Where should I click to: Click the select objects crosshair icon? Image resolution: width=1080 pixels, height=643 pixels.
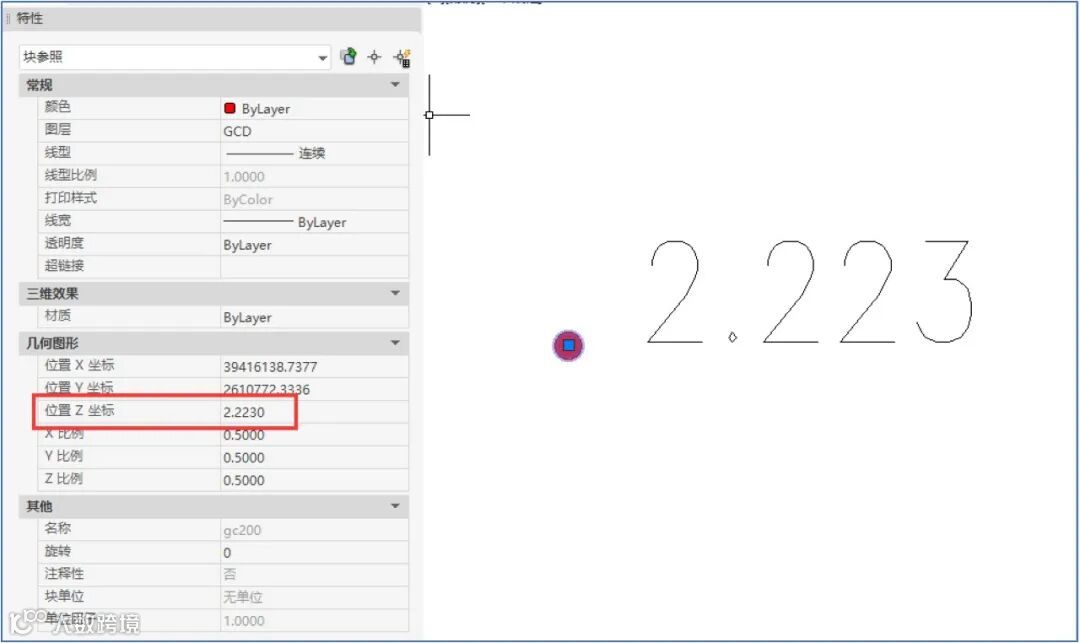(374, 57)
